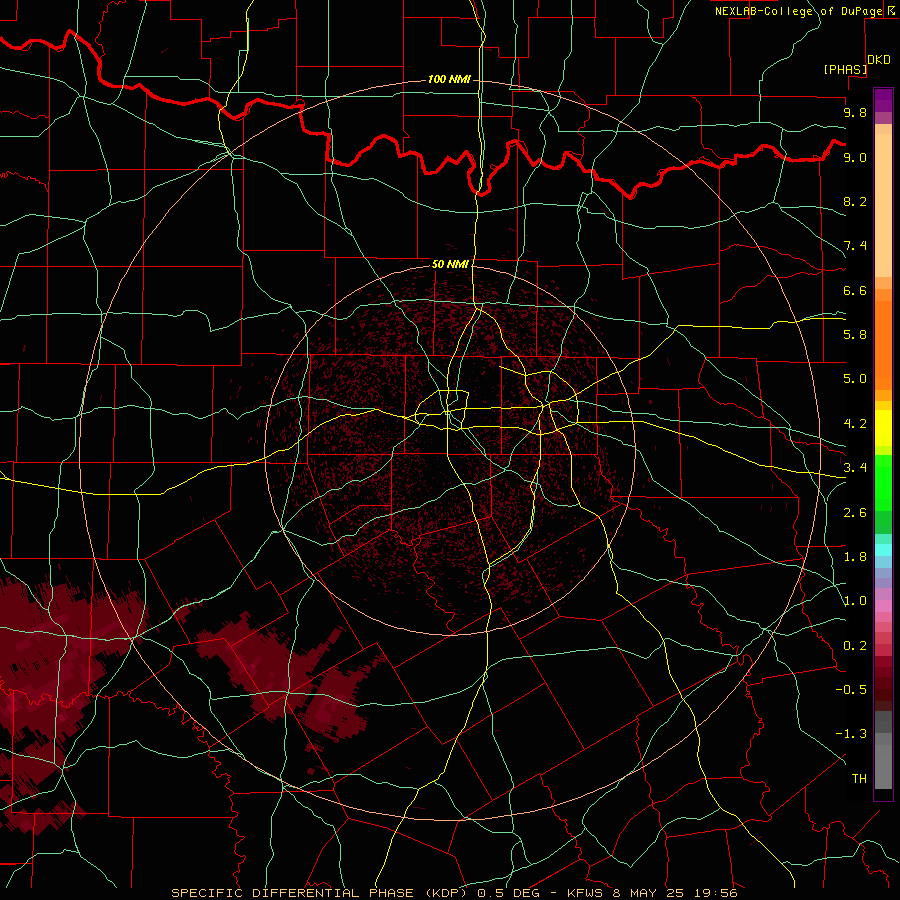The image size is (900, 900).
Task: Click the 2.6 scale value
Action: pos(855,513)
